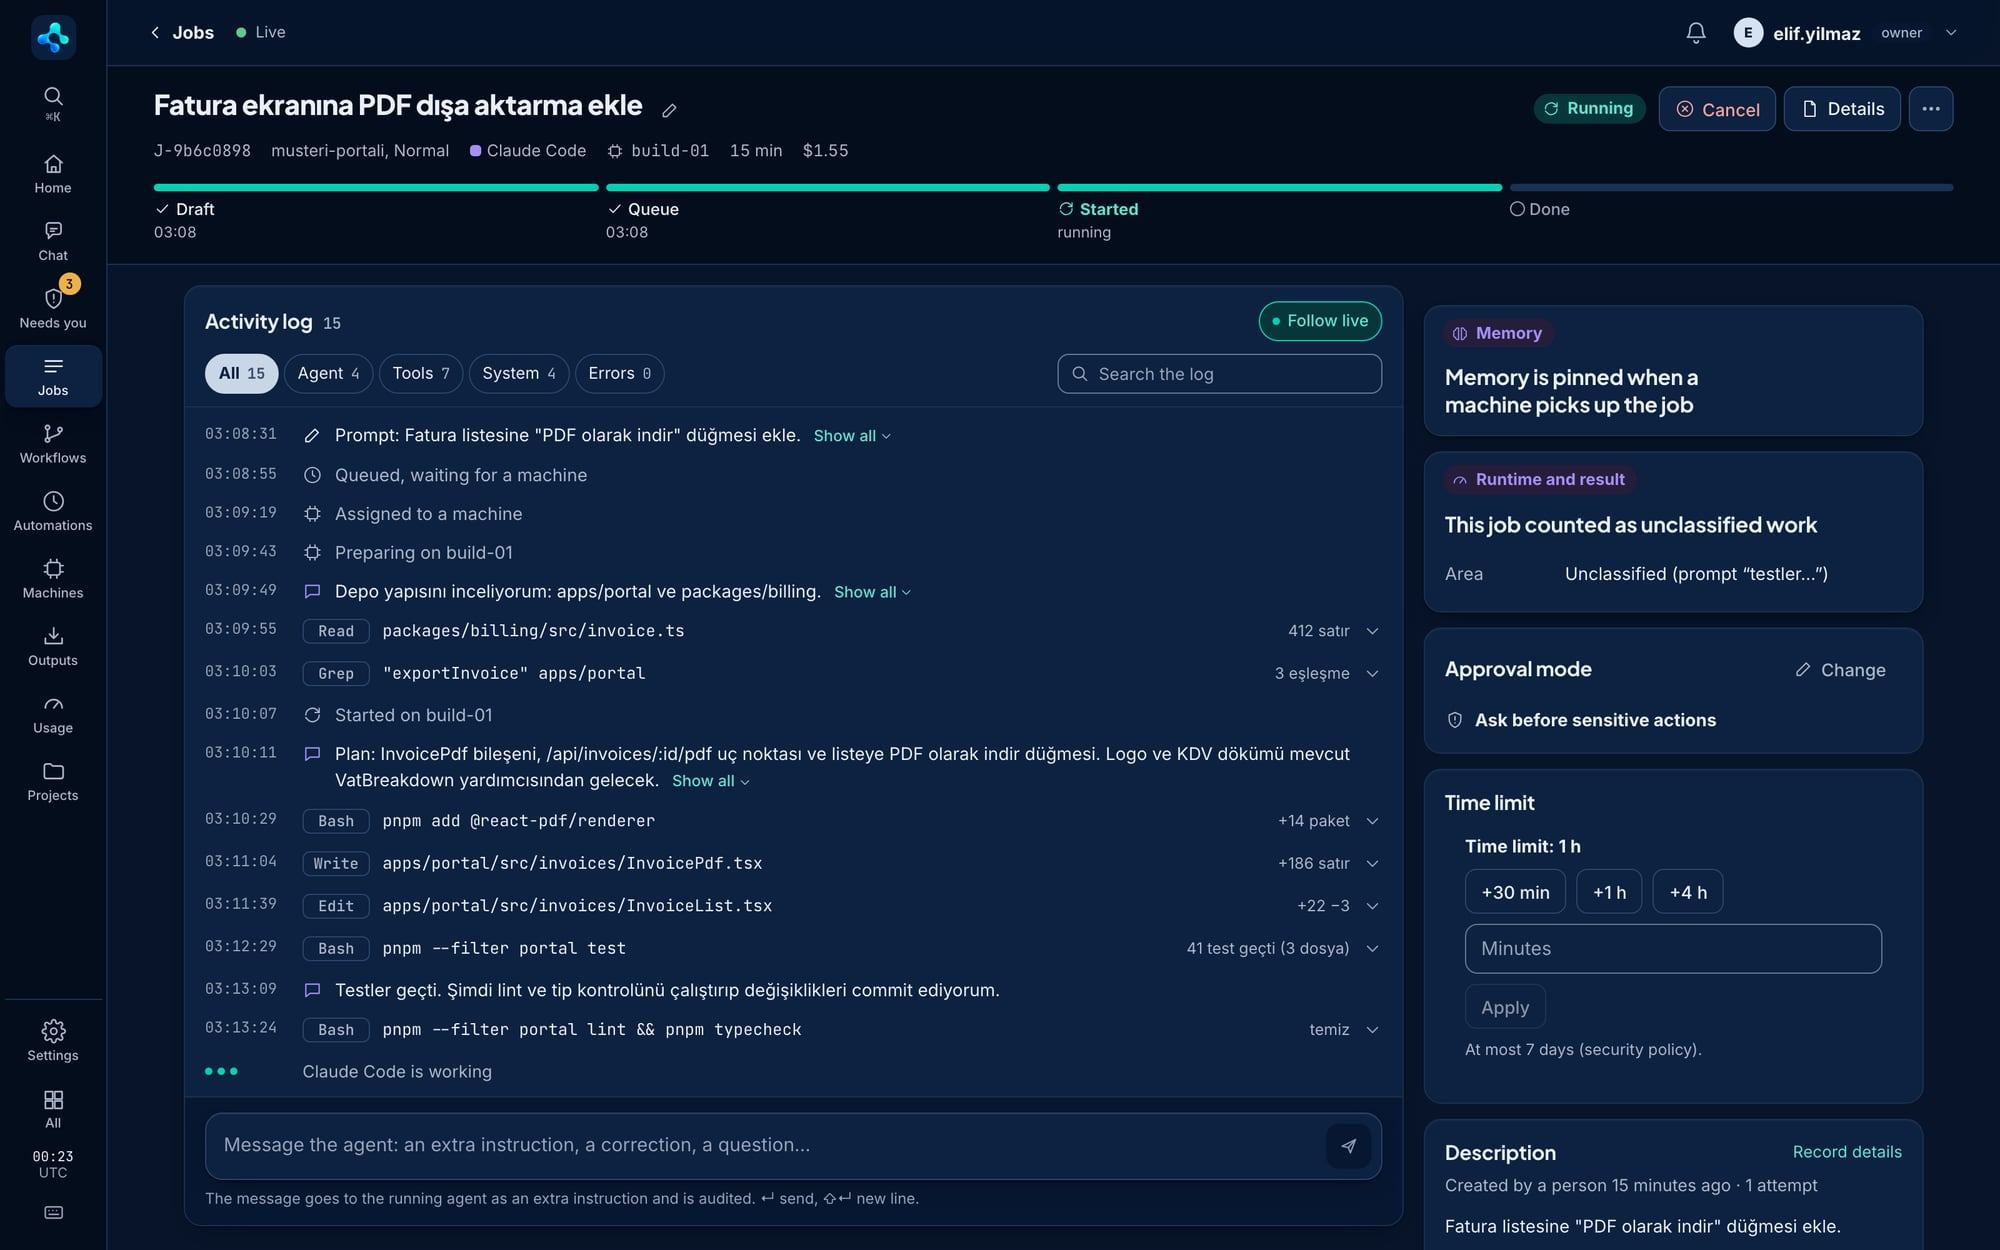
Task: Cancel the running job
Action: (1717, 109)
